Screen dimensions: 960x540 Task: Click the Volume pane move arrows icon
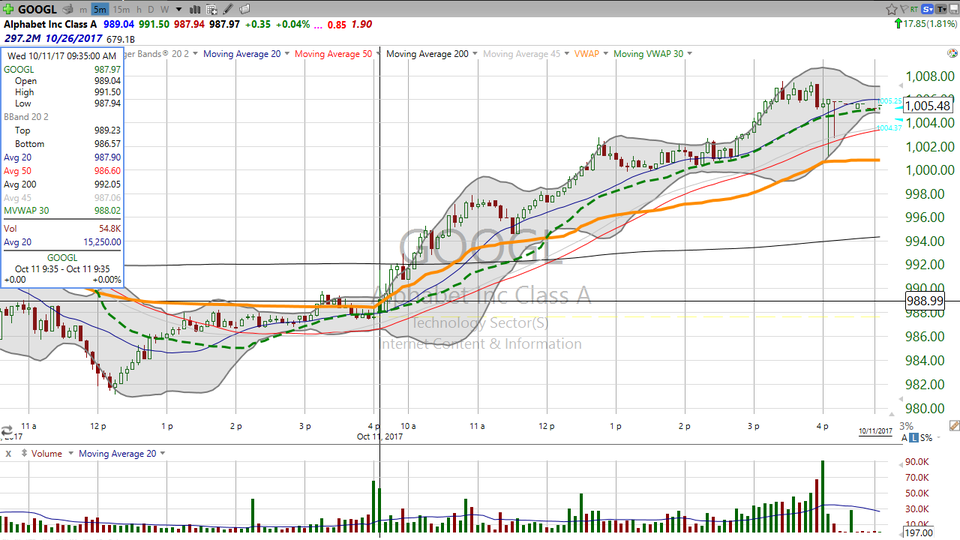coord(24,454)
